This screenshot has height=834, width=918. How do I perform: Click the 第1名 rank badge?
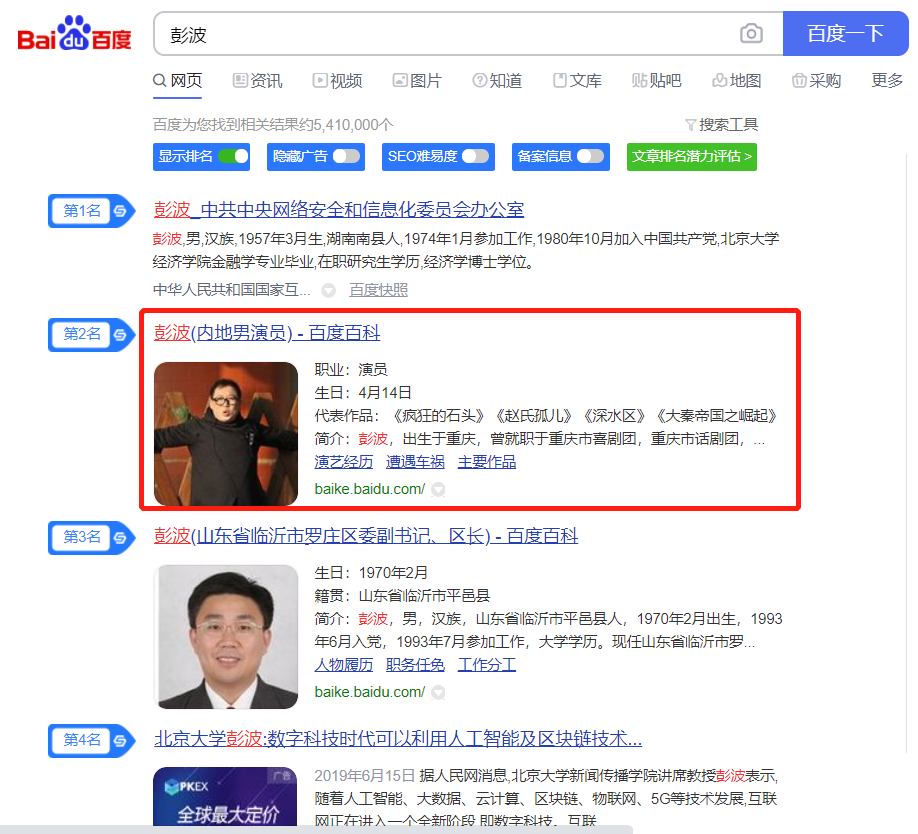point(82,211)
